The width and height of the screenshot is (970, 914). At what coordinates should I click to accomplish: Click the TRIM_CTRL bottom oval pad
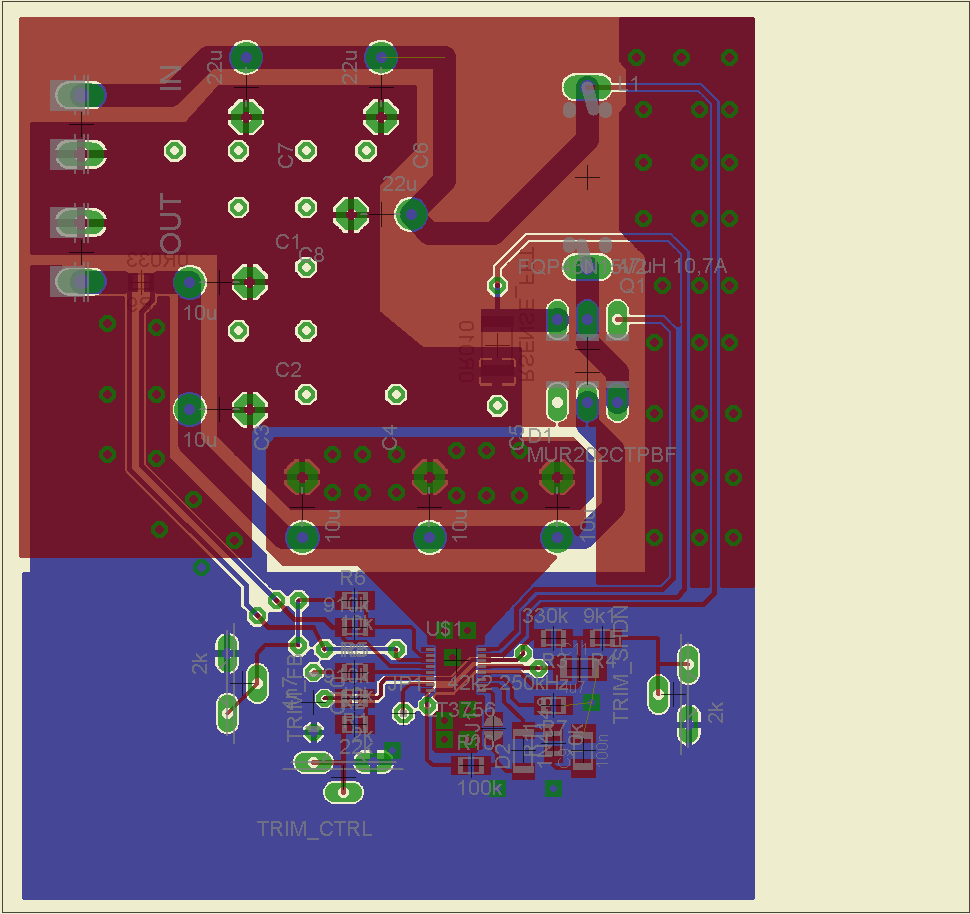coord(343,791)
